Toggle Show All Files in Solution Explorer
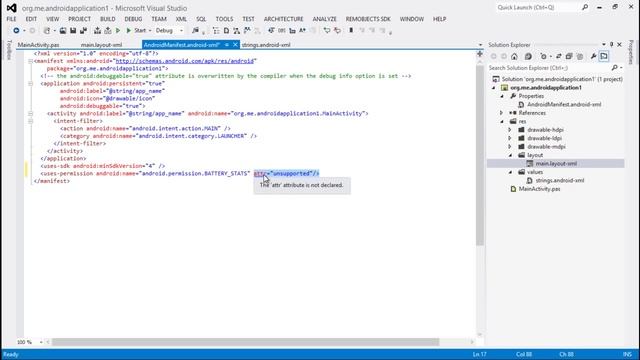The image size is (640, 360). 580,56
